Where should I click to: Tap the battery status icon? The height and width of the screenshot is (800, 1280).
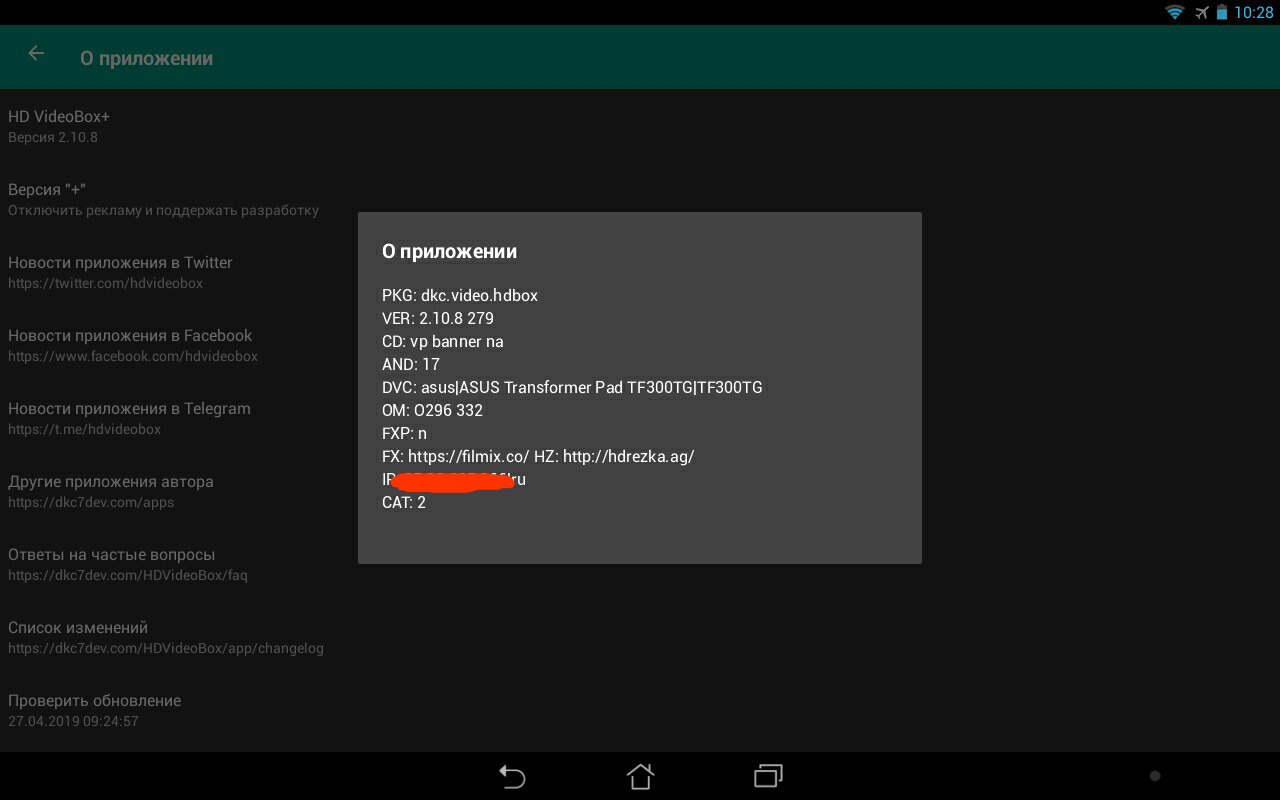1221,12
